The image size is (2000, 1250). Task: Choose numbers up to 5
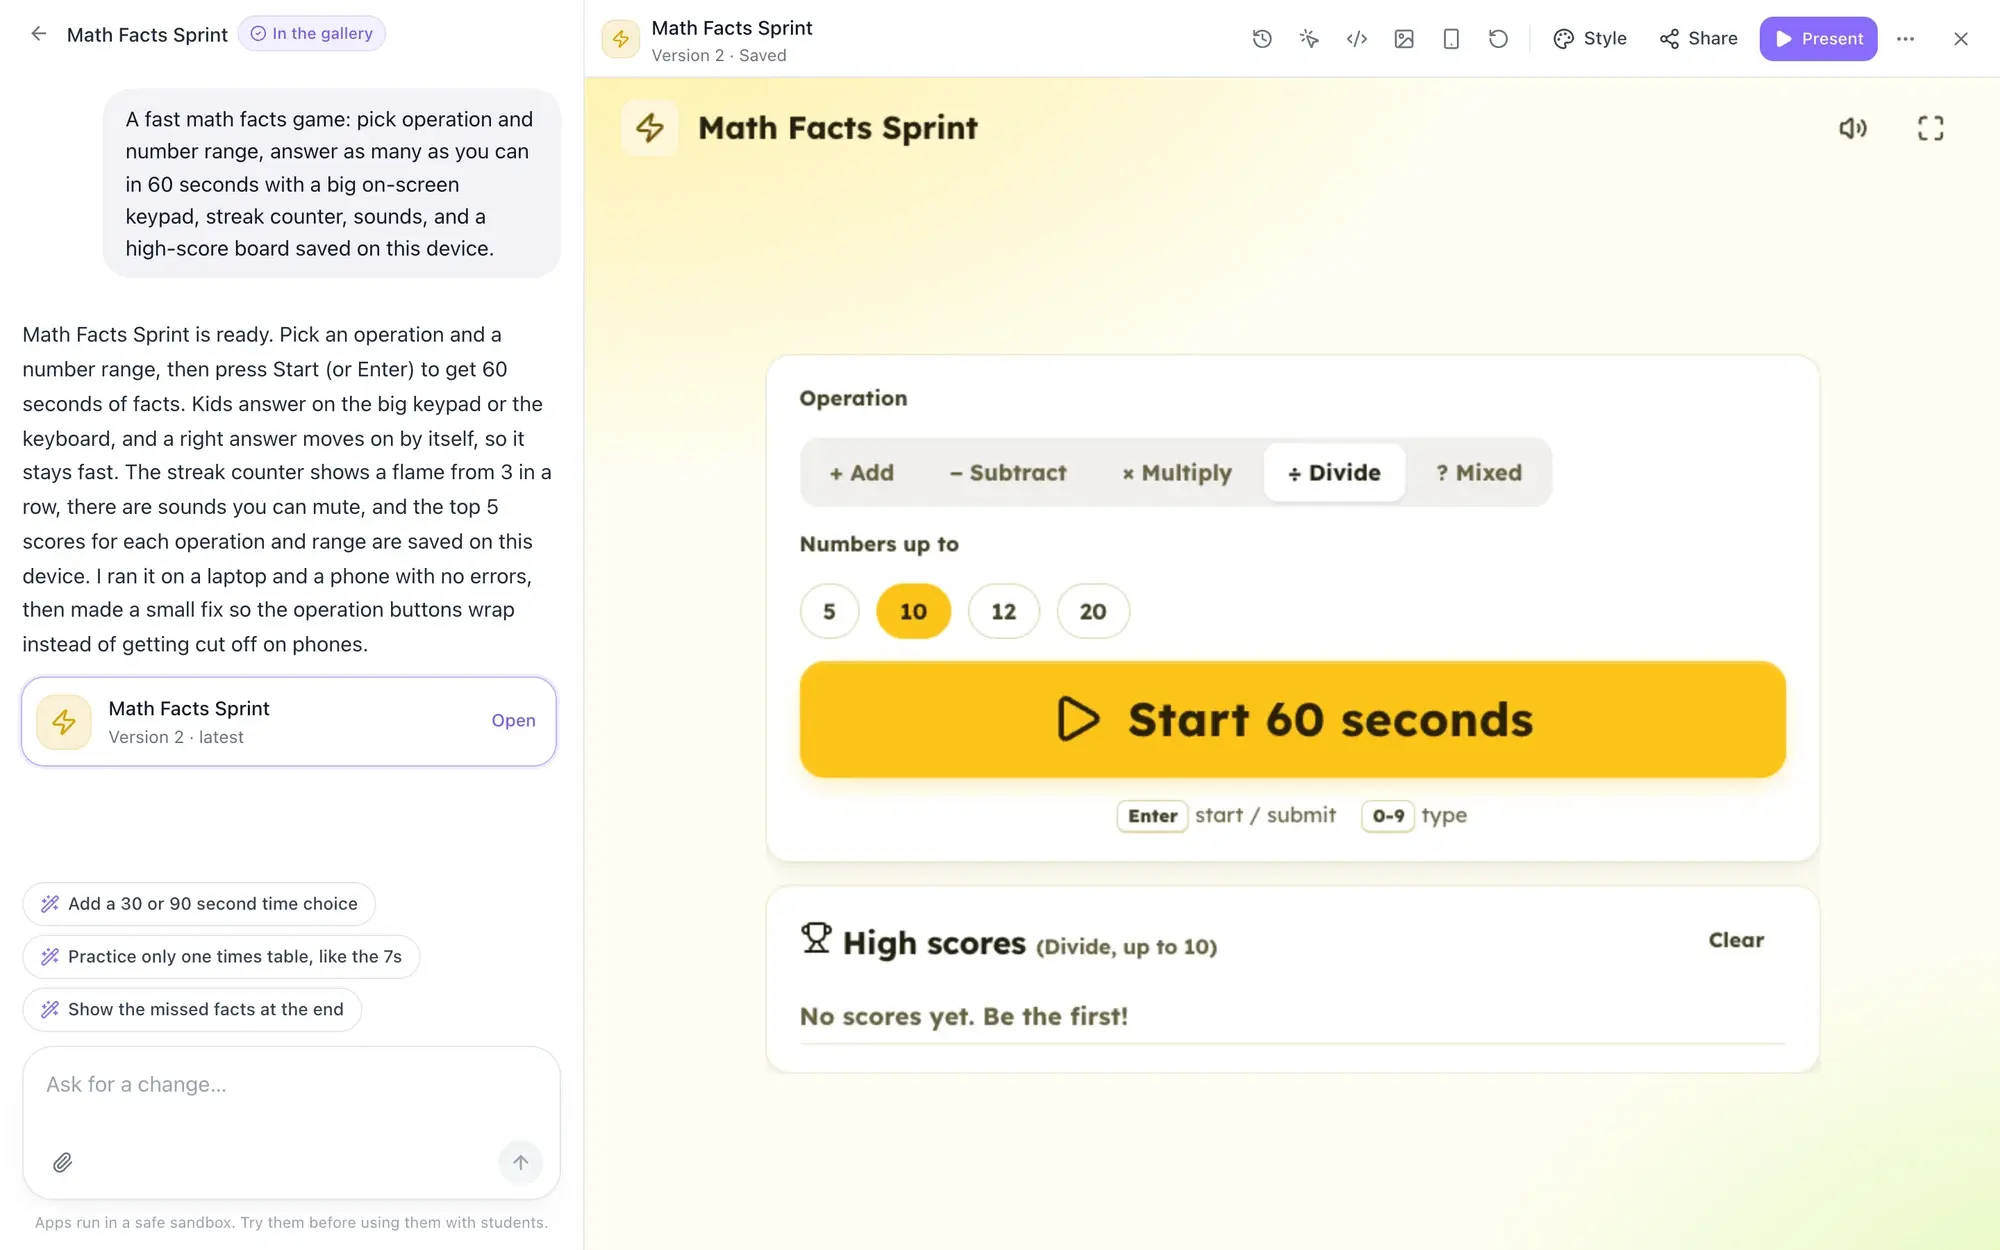829,611
